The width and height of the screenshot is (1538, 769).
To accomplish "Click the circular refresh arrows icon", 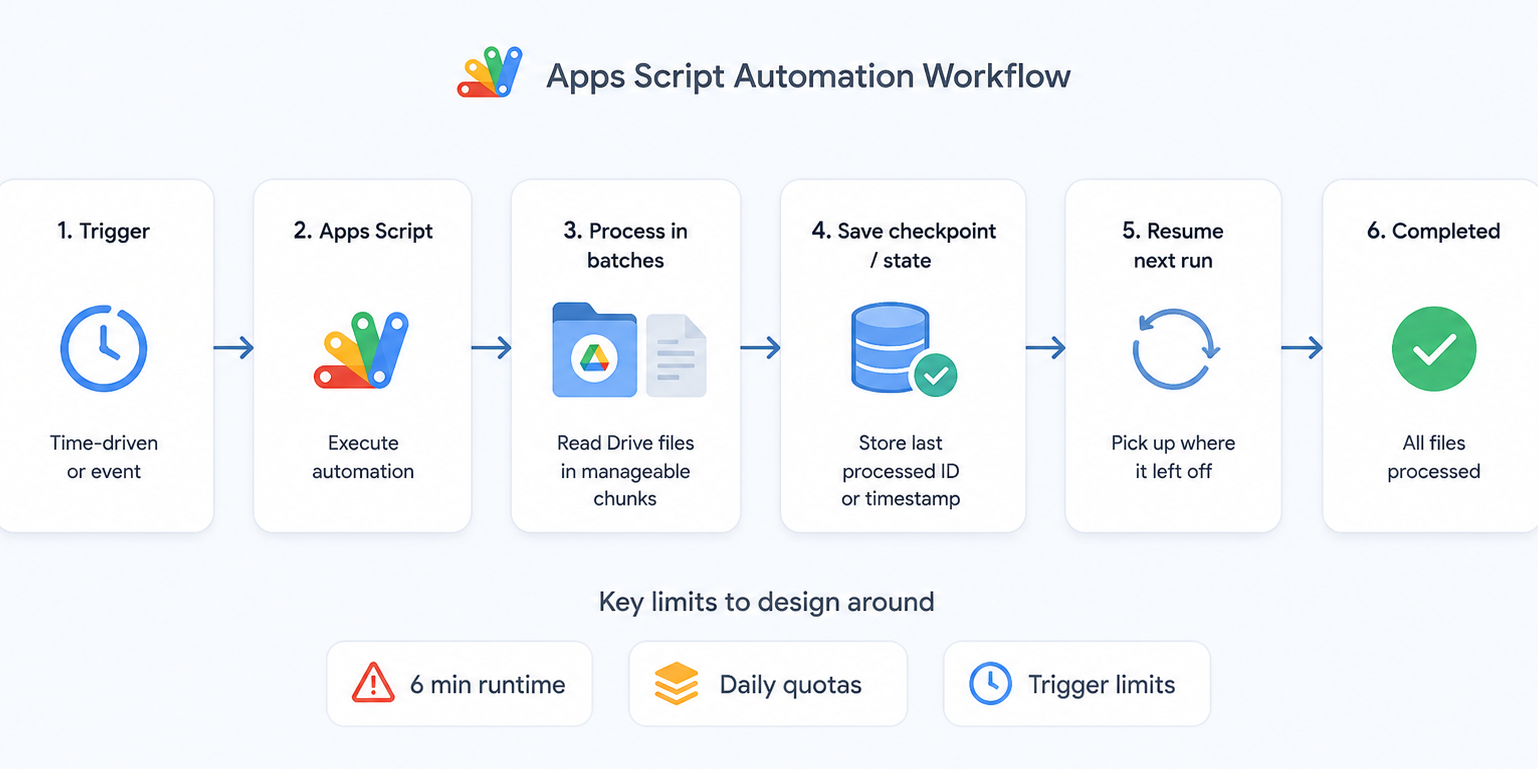I will 1174,349.
